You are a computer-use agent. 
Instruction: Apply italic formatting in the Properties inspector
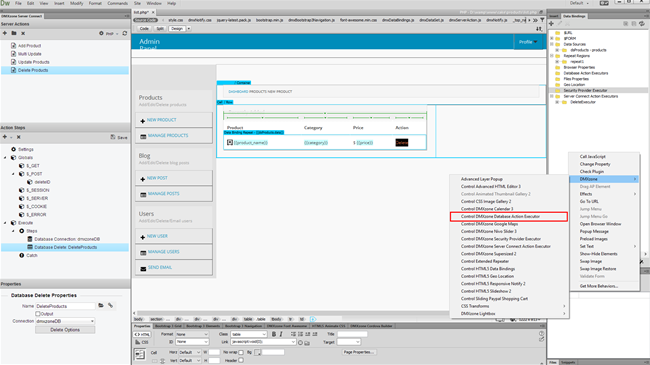point(281,334)
